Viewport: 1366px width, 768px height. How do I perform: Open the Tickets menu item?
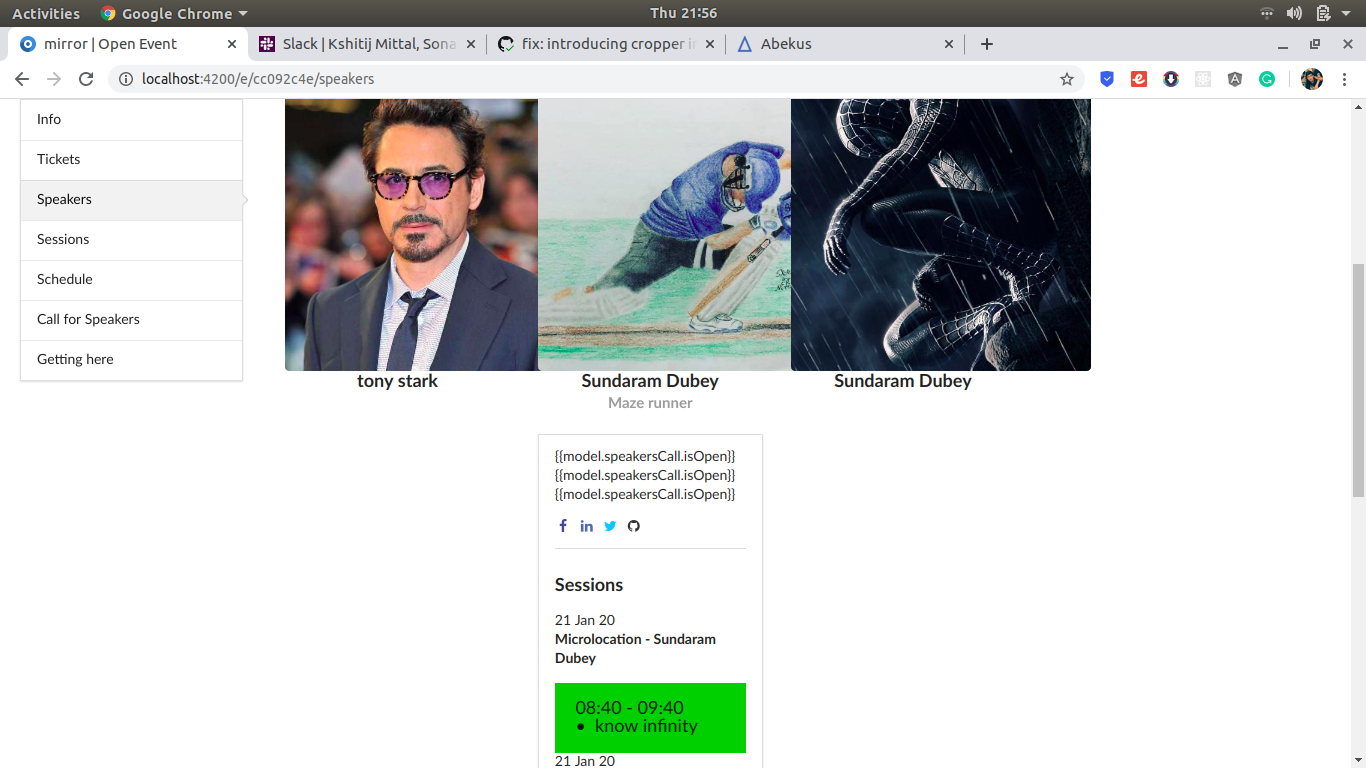point(131,160)
